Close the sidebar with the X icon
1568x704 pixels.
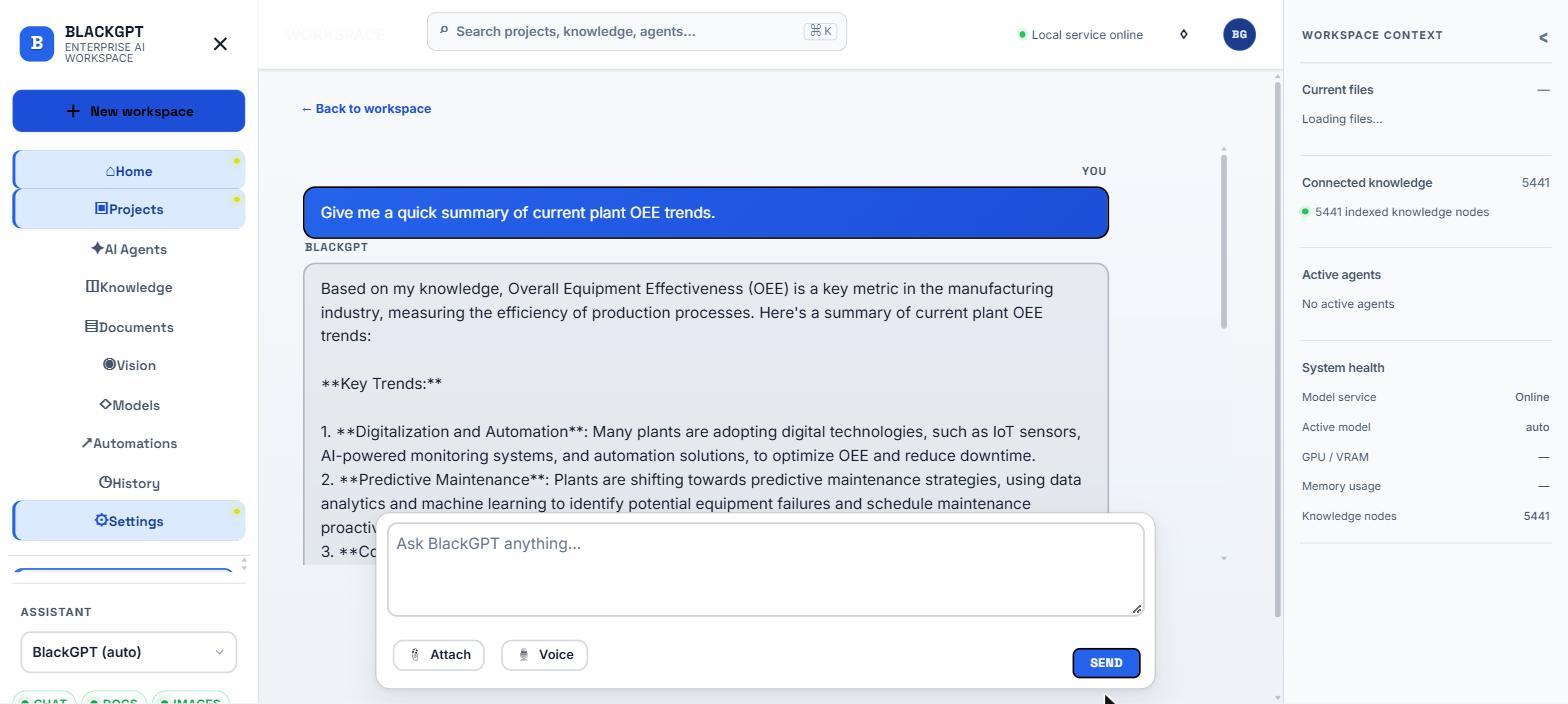(221, 44)
